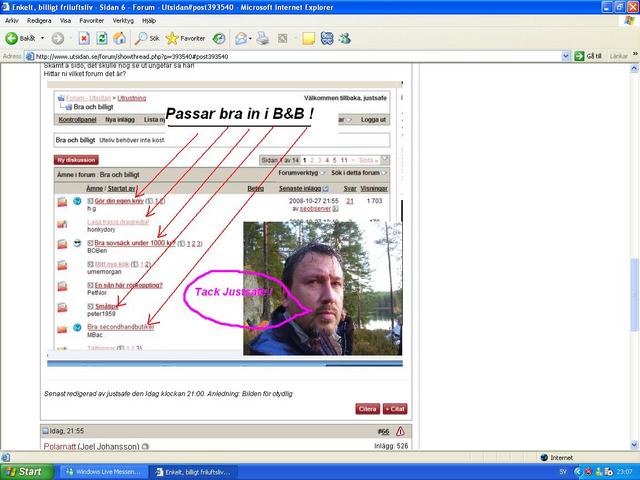The width and height of the screenshot is (640, 480).
Task: Click the green Messenger buddy tray icon
Action: pos(598,472)
